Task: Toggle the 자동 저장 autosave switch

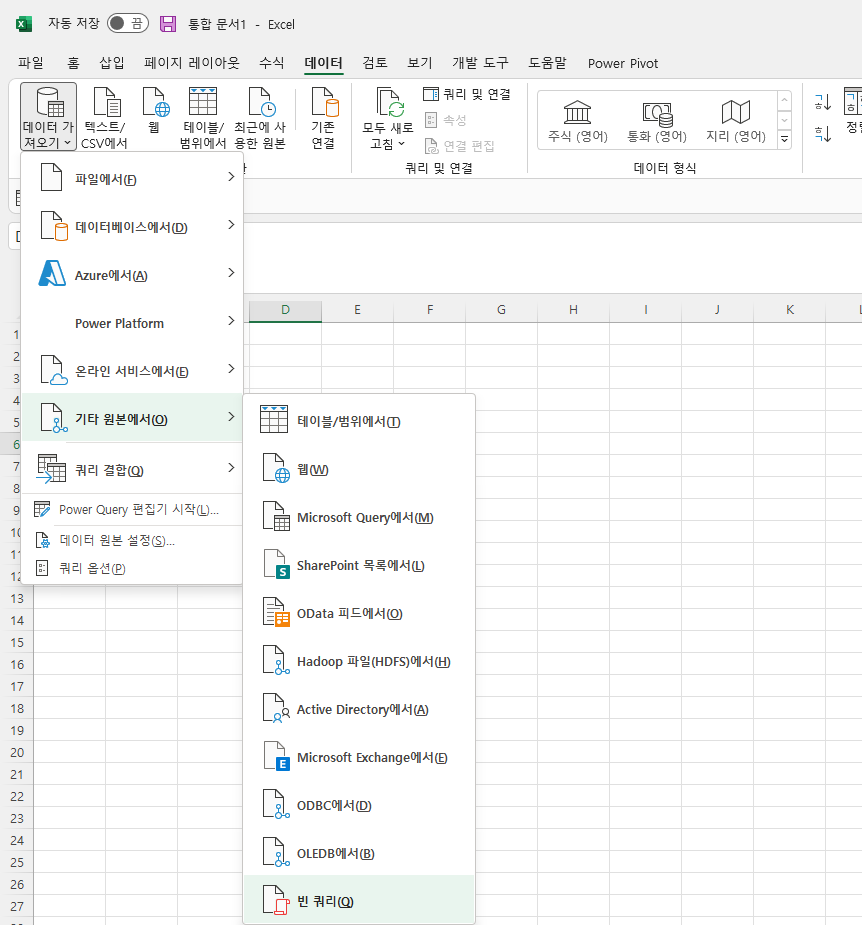Action: tap(127, 24)
